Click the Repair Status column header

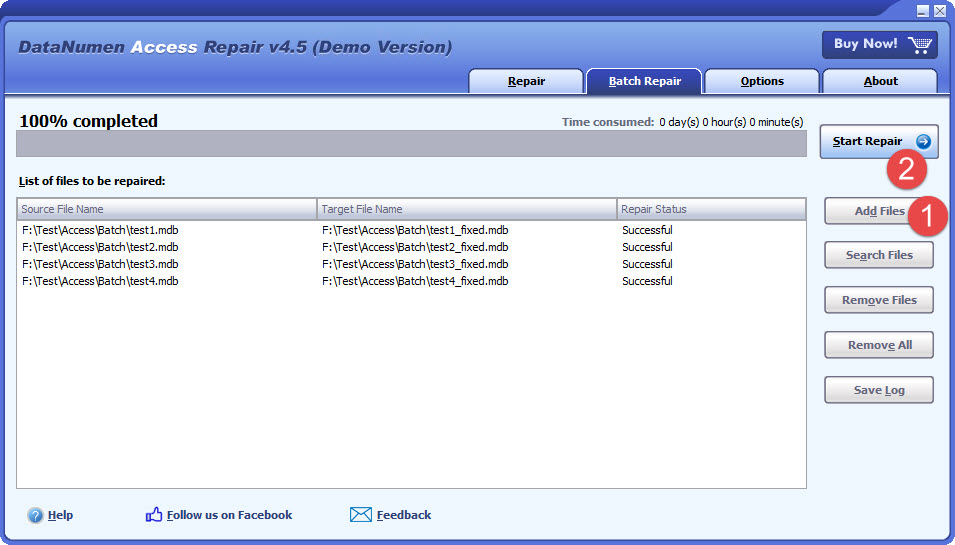point(711,209)
